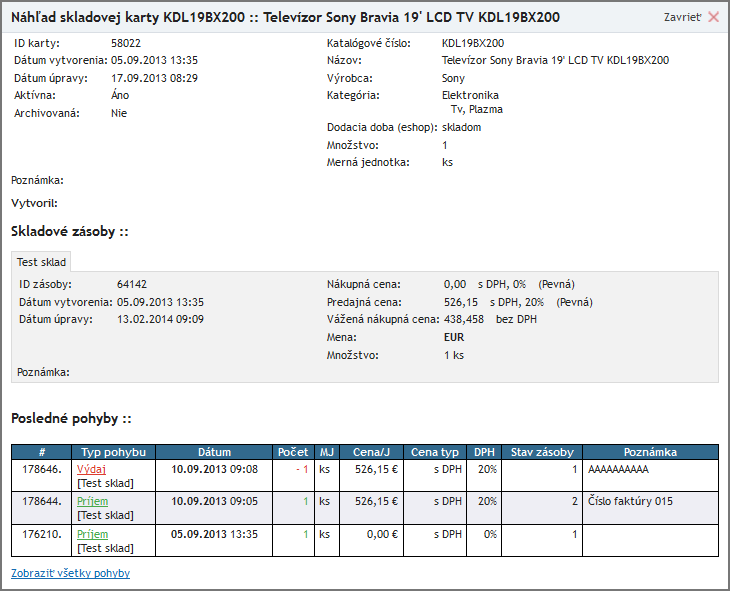Click the Dátum column header
Viewport: 730px width, 591px height.
tap(214, 452)
